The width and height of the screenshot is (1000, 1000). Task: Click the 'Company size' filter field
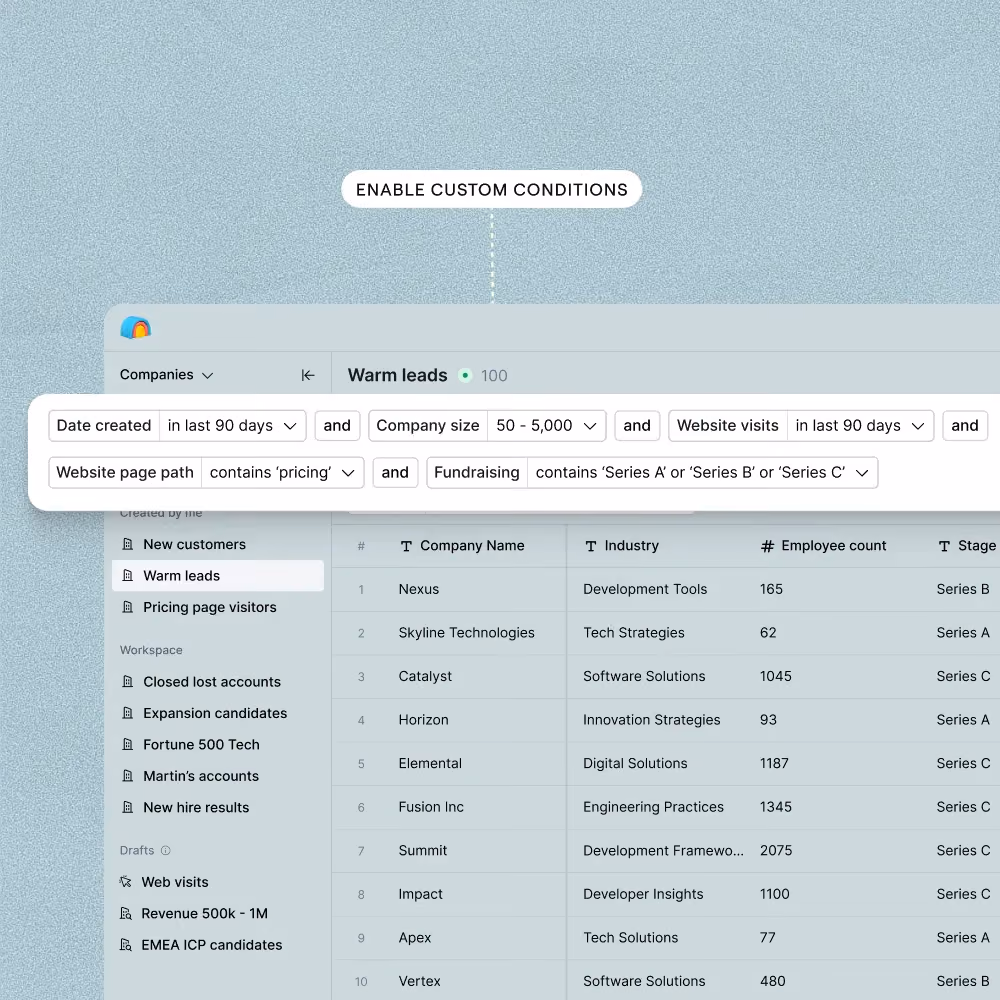tap(428, 425)
